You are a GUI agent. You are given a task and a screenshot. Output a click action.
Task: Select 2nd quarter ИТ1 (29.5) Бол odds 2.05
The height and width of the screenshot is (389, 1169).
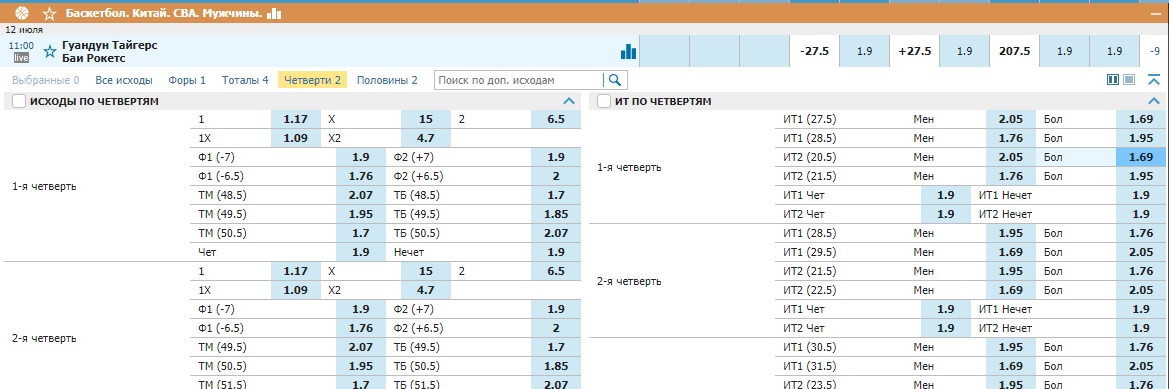coord(1141,253)
